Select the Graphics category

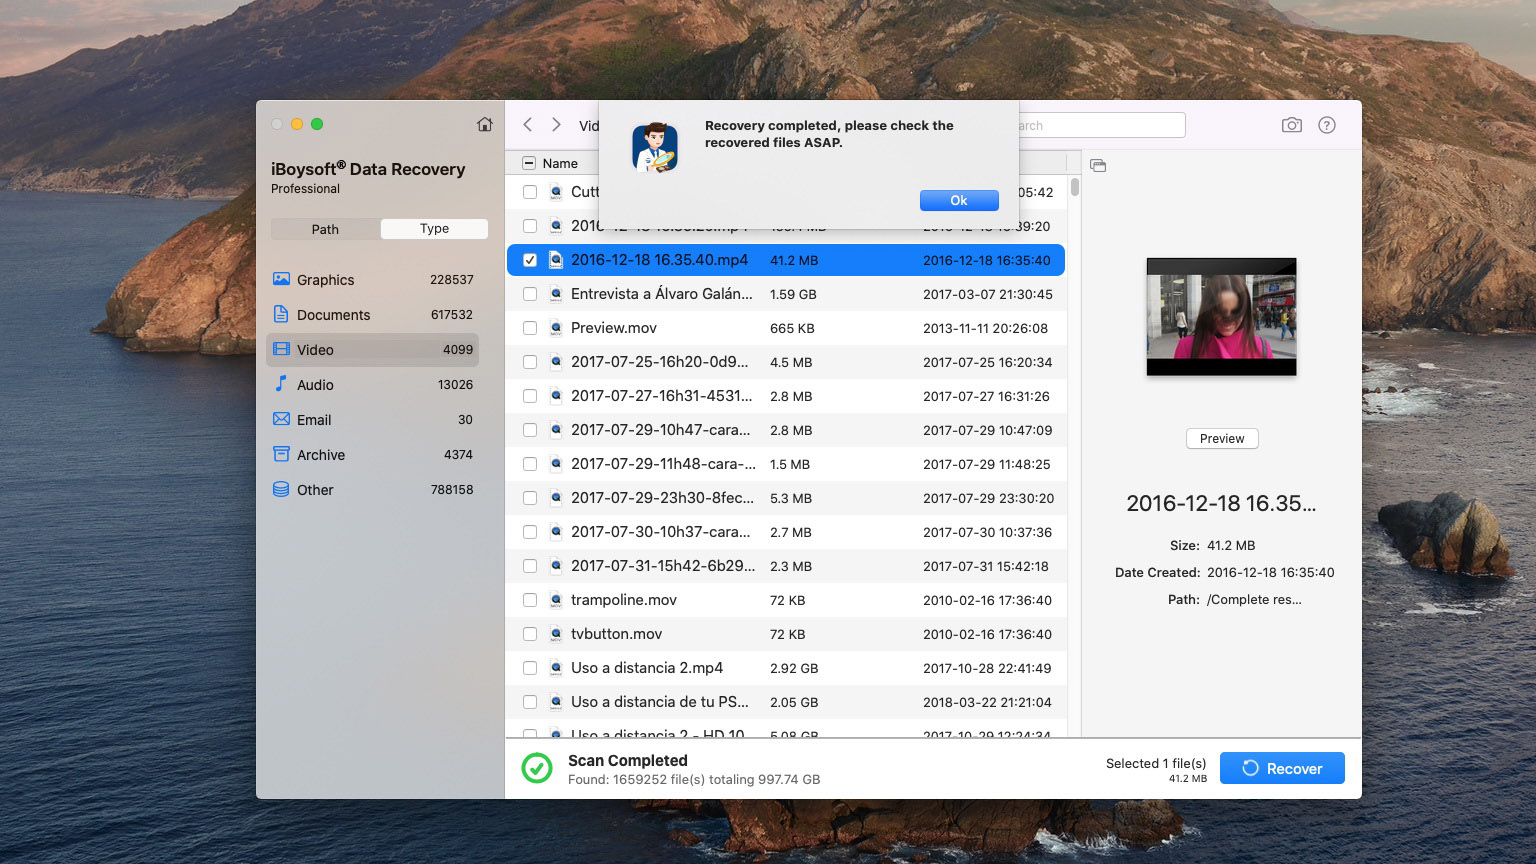click(x=373, y=280)
